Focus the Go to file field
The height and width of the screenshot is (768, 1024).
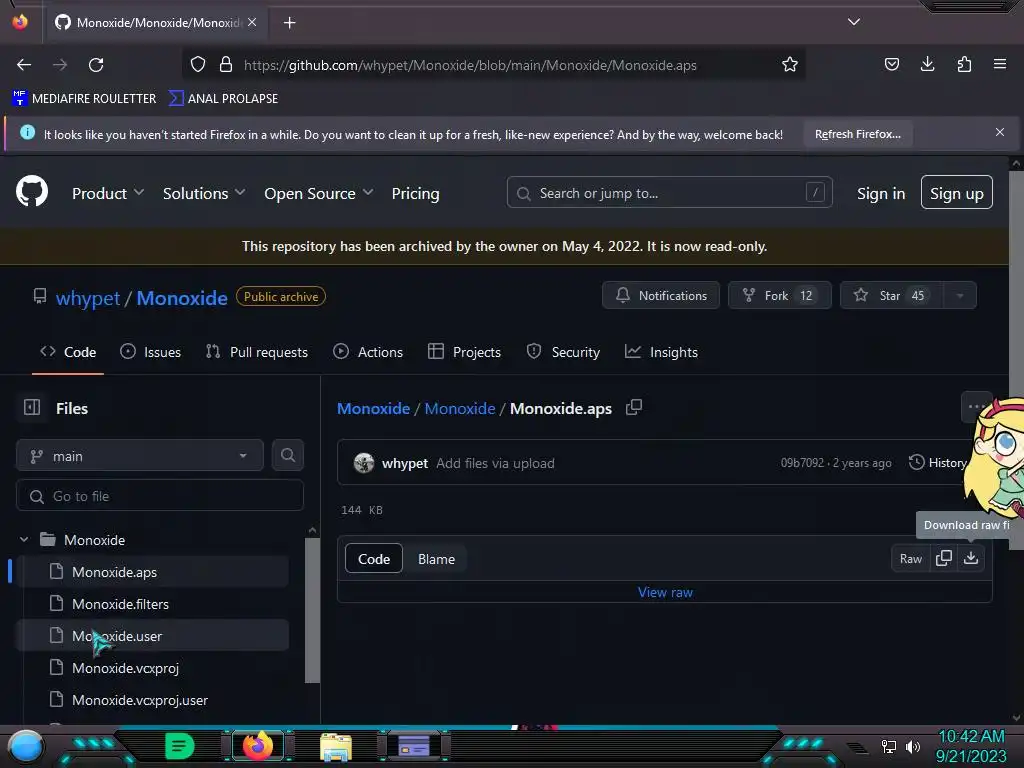coord(160,496)
